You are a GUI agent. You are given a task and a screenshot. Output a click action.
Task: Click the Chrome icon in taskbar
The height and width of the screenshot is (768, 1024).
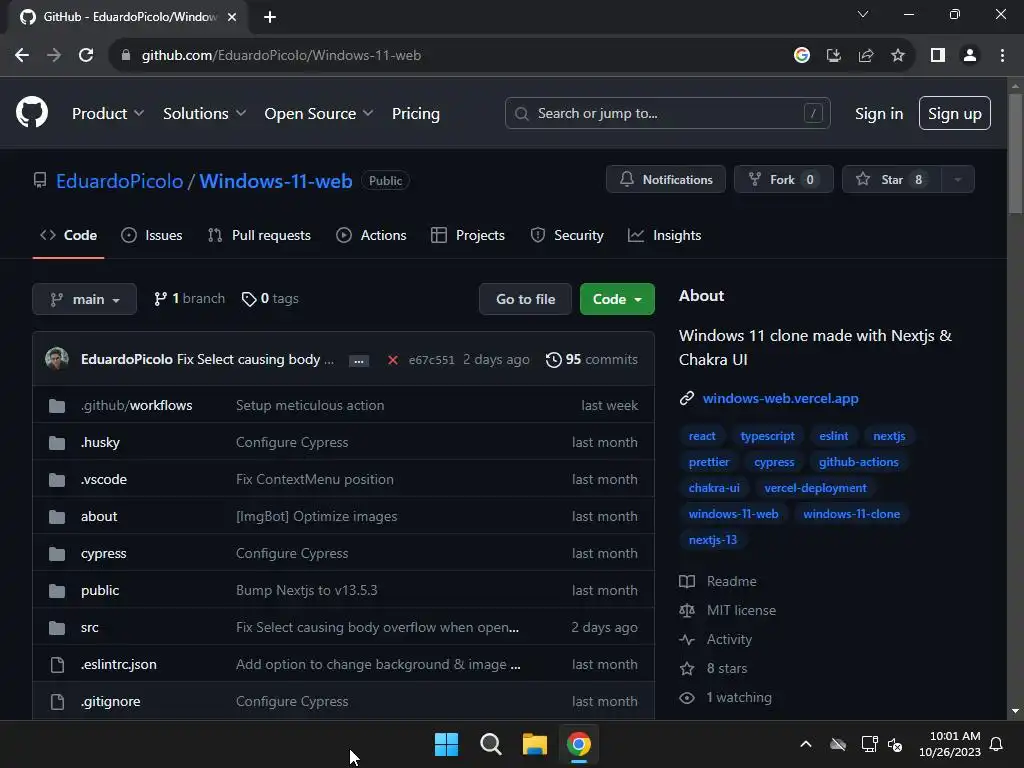[579, 744]
